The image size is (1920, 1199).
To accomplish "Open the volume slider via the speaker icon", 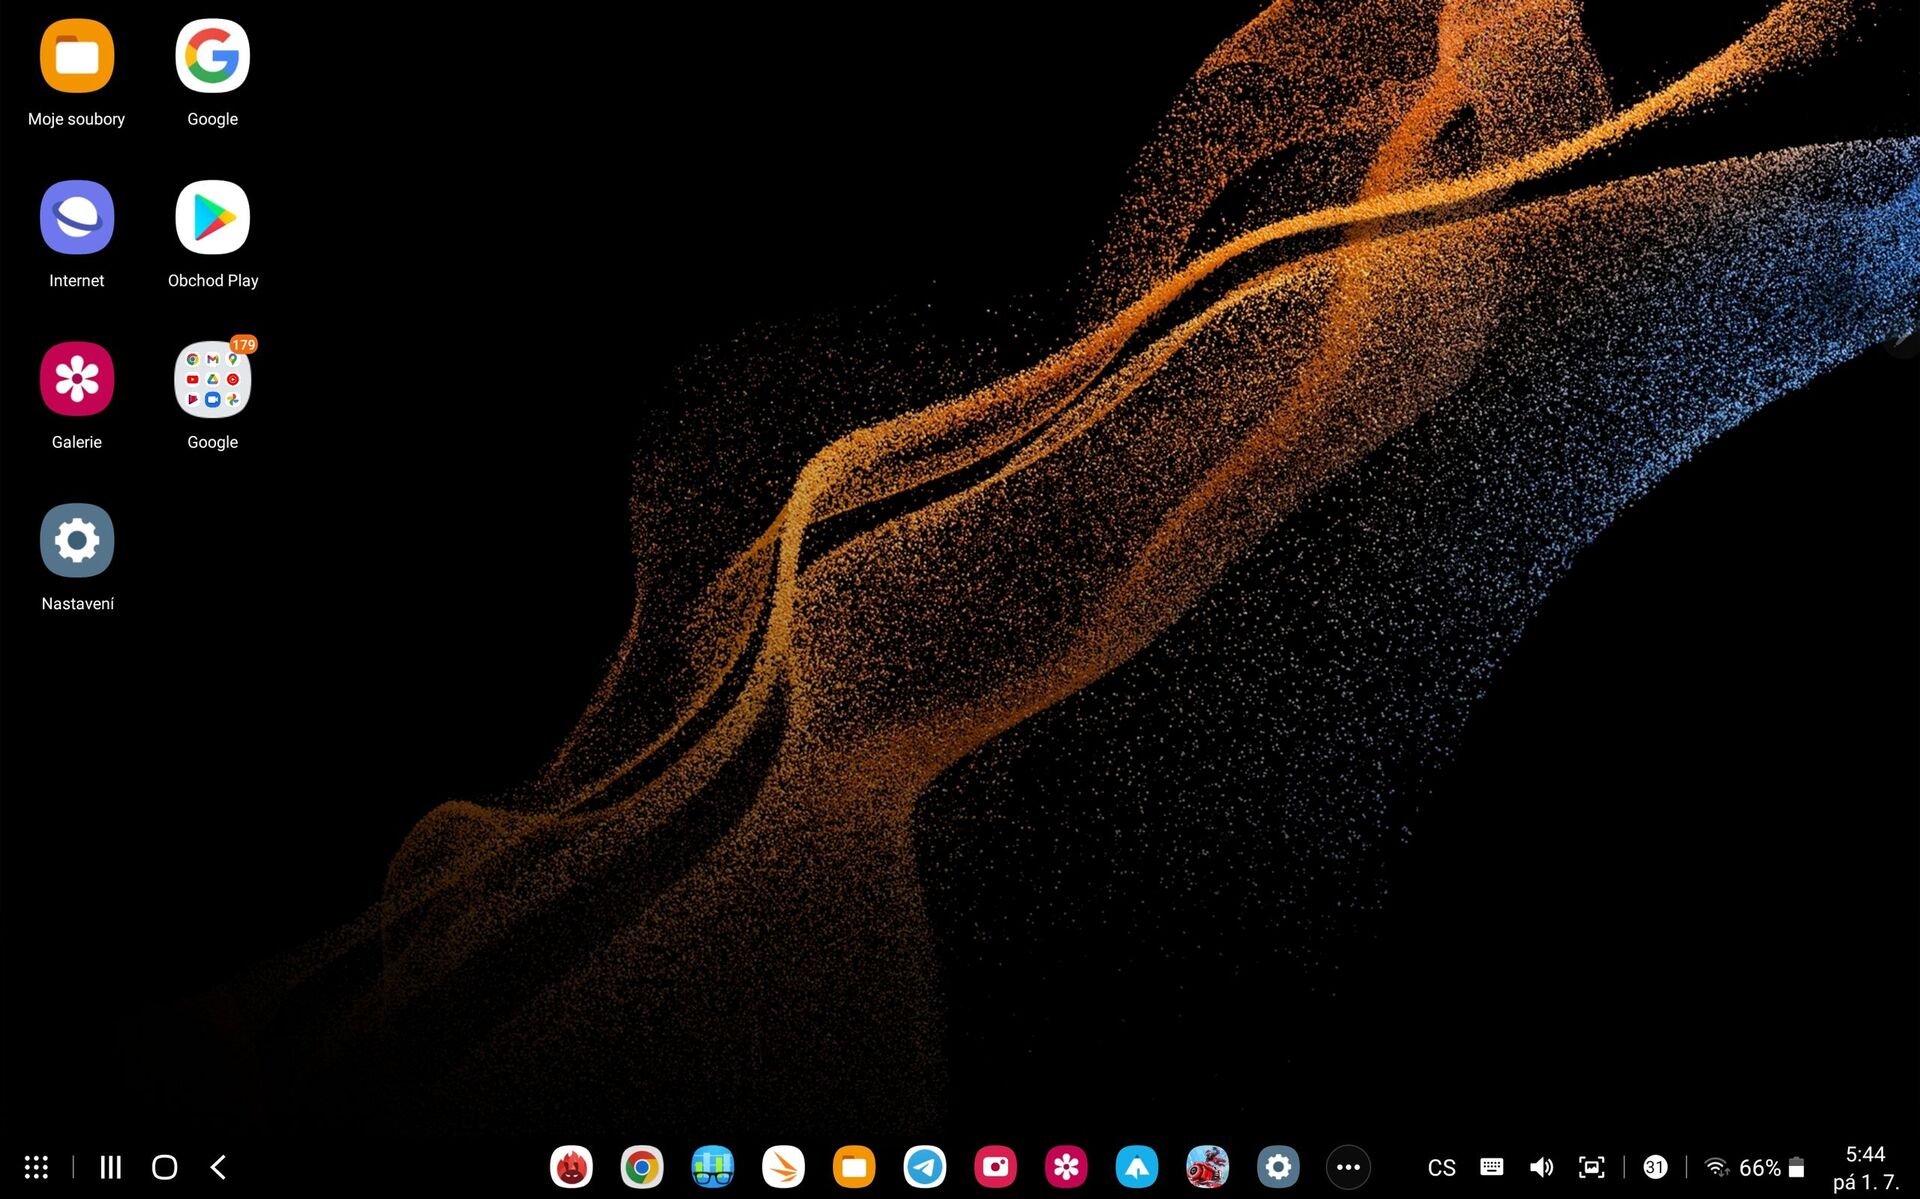I will [x=1541, y=1166].
